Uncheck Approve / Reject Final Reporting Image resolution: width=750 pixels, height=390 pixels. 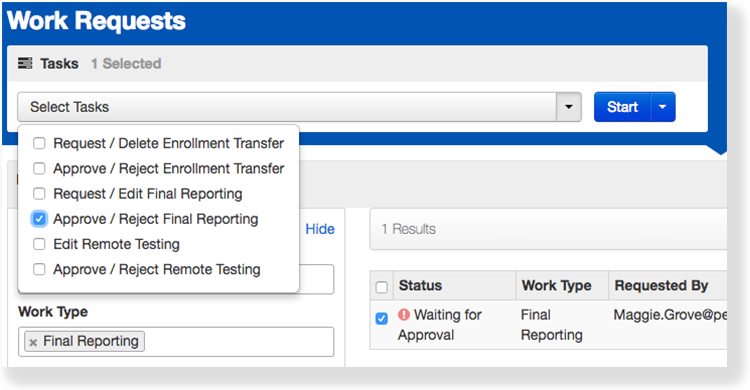coord(39,219)
